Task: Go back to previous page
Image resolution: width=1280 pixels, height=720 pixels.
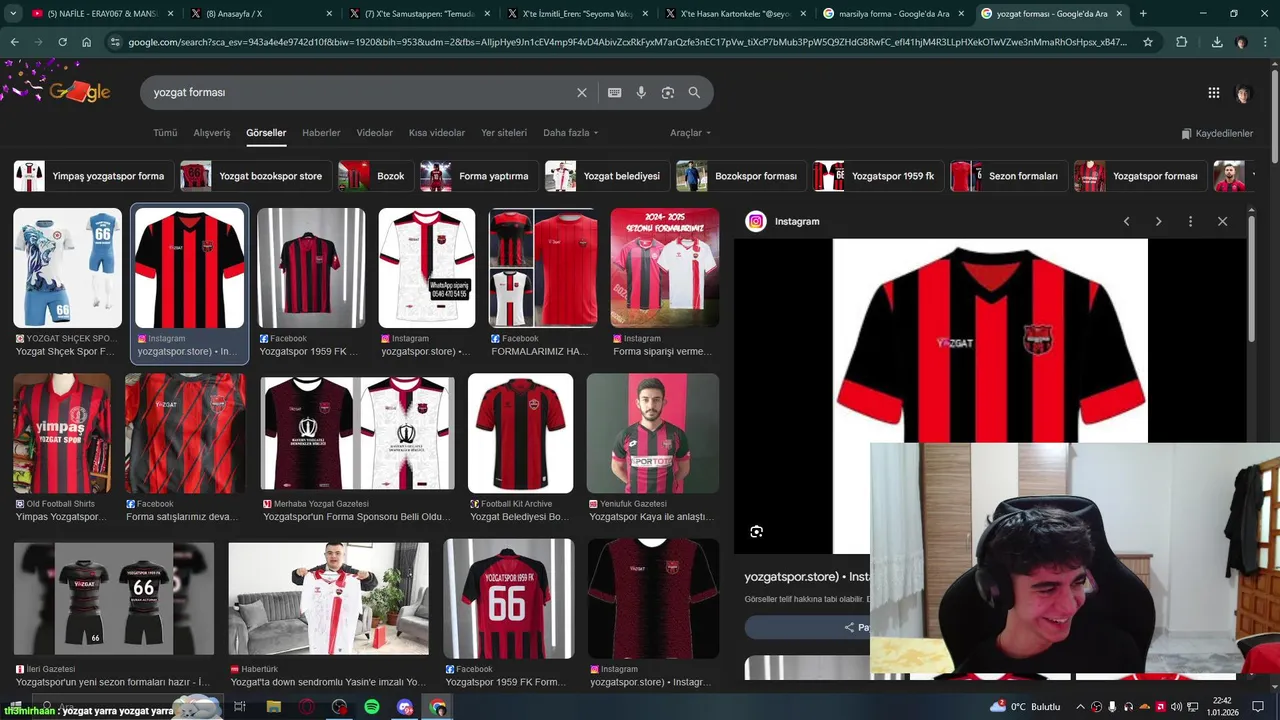Action: (14, 42)
